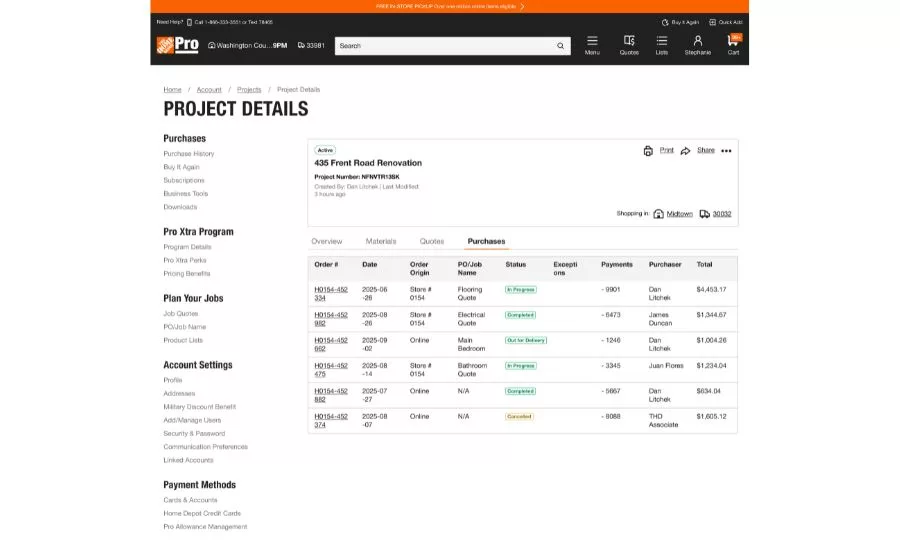Image resolution: width=900 pixels, height=550 pixels.
Task: Click the printer icon on project card
Action: [648, 151]
